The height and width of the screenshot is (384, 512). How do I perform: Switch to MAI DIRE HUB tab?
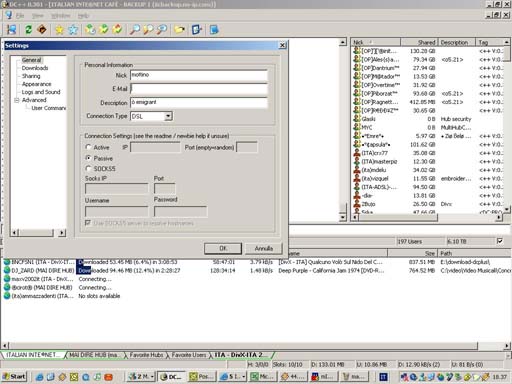pyautogui.click(x=94, y=355)
